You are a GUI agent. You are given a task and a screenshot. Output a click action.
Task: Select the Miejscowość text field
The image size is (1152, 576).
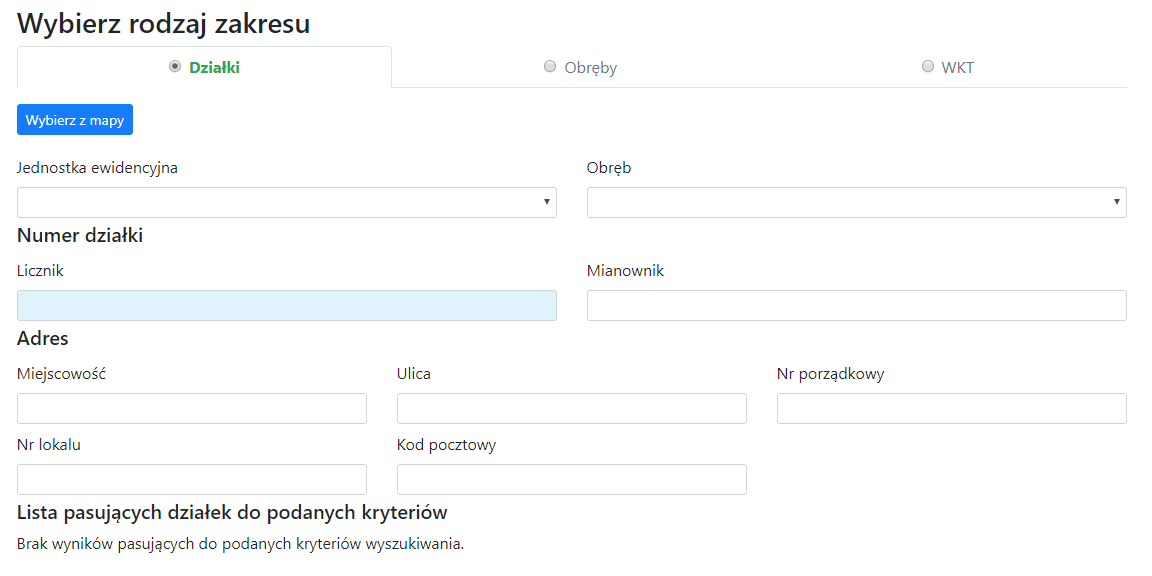191,408
